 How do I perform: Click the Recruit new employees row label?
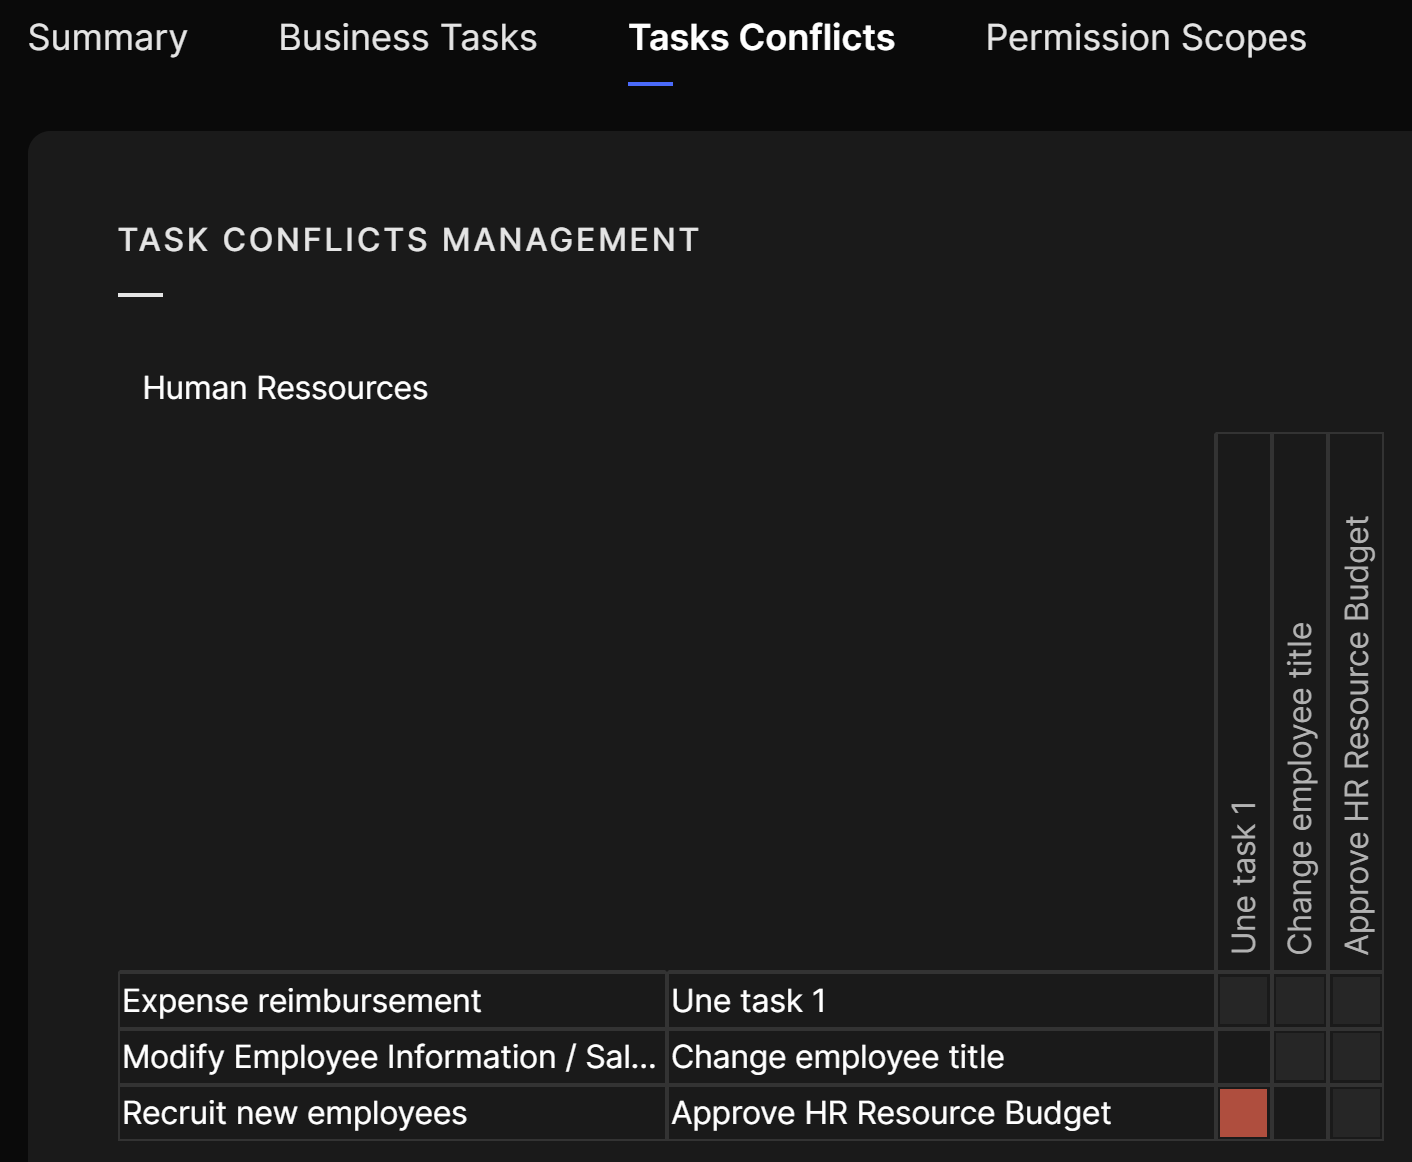[x=294, y=1113]
